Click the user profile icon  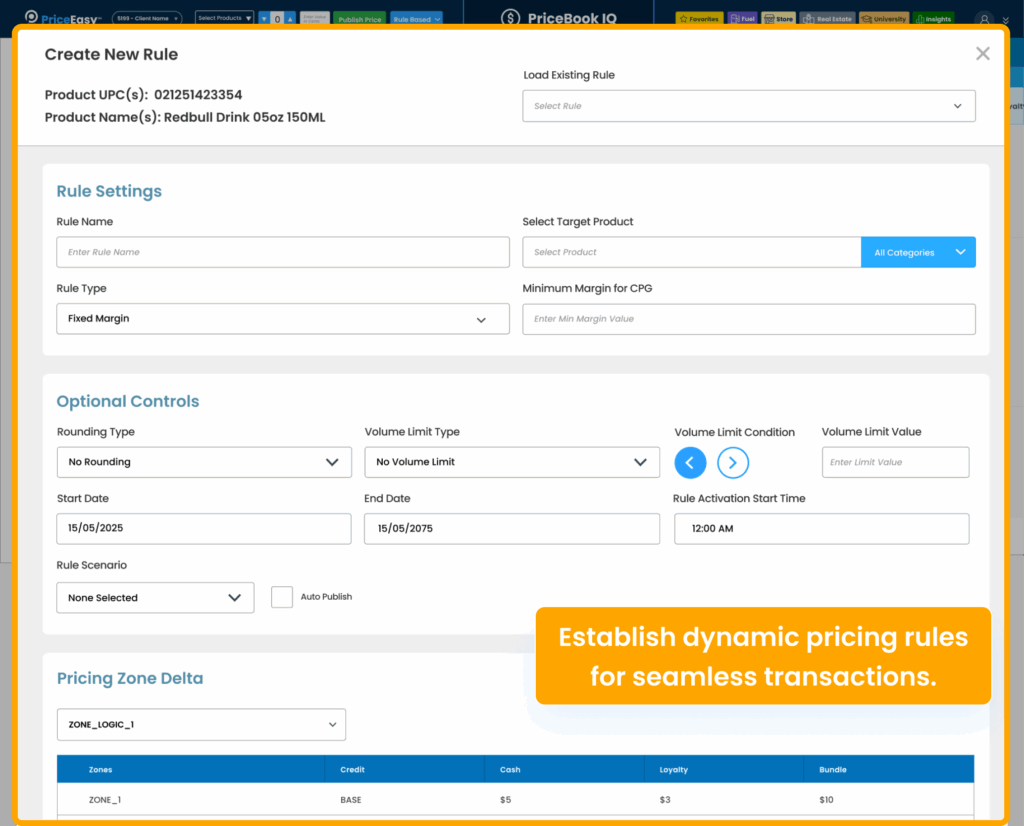(x=985, y=19)
